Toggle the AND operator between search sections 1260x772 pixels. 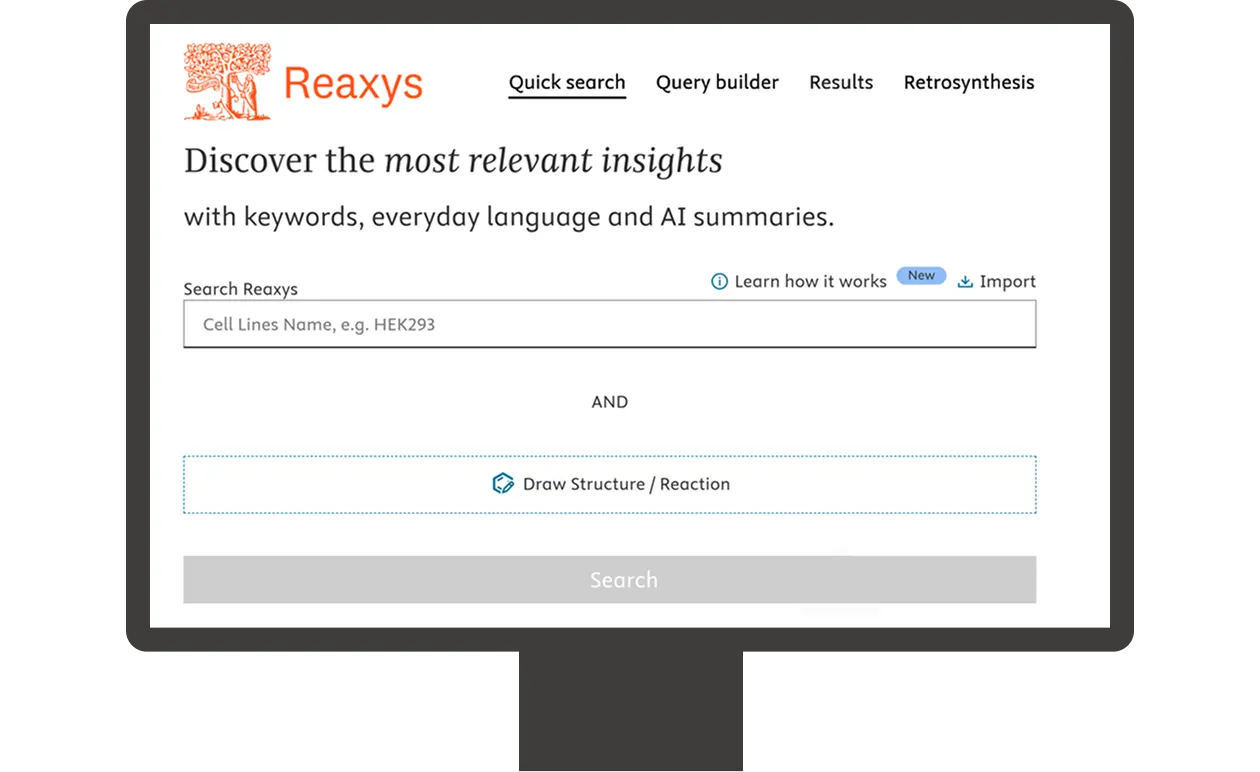pos(610,402)
